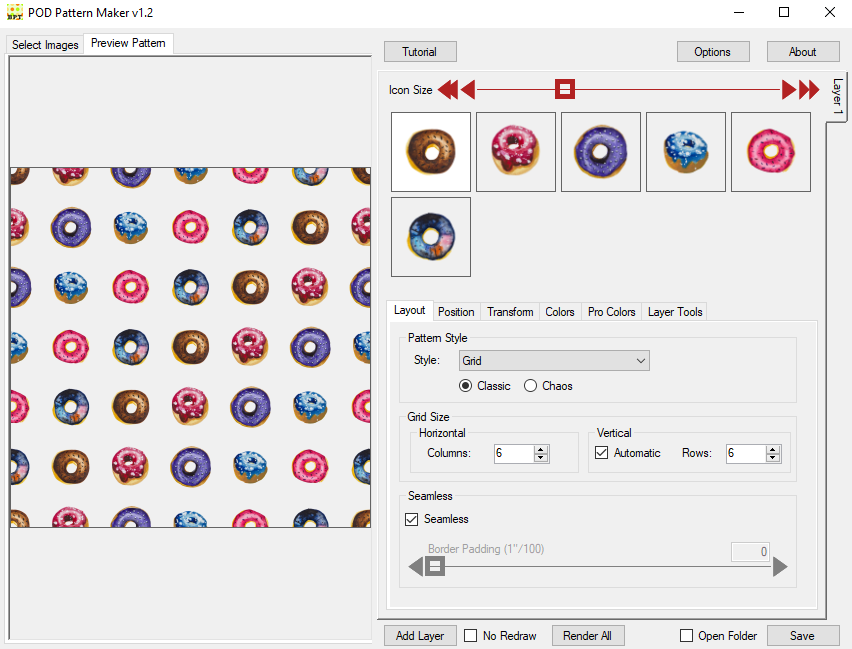Switch to the Transform tab
The image size is (852, 649).
click(510, 311)
